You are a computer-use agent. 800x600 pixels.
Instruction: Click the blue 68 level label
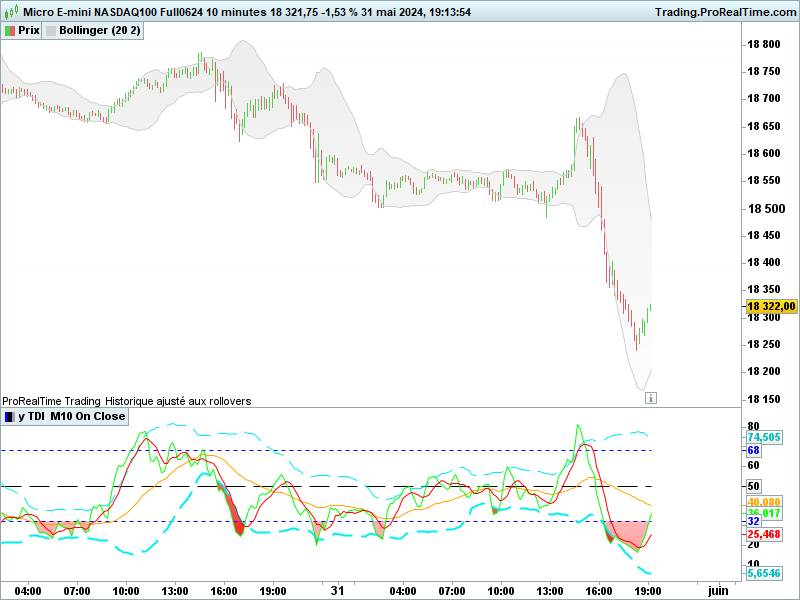(753, 451)
